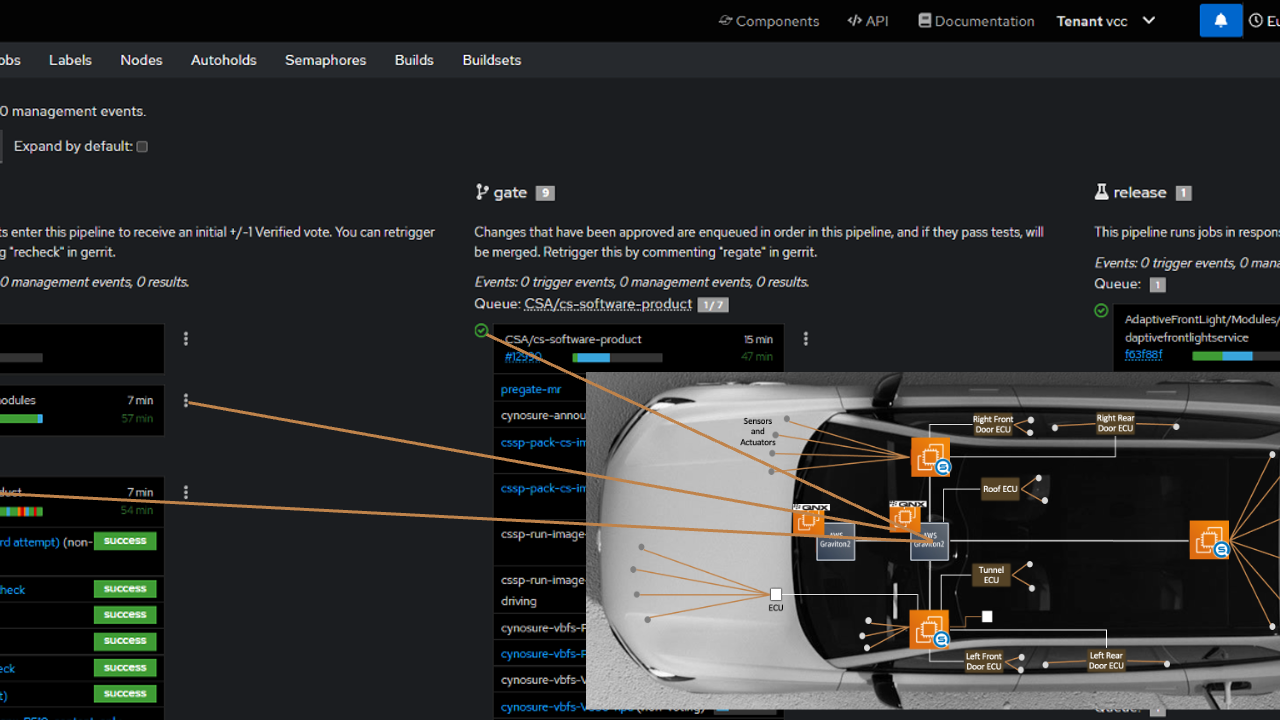The height and width of the screenshot is (720, 1280).
Task: Click the flask icon beside the release pipeline
Action: click(x=1101, y=192)
